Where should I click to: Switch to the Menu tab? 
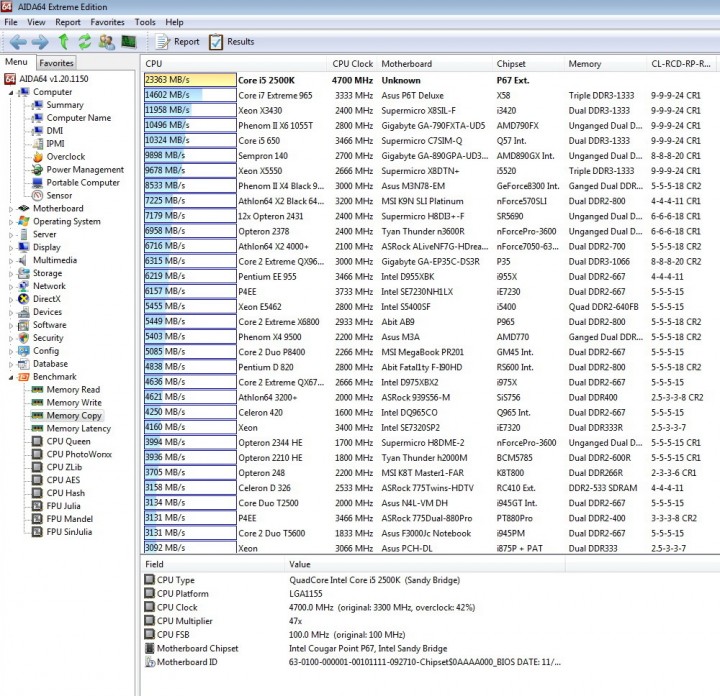coord(17,62)
